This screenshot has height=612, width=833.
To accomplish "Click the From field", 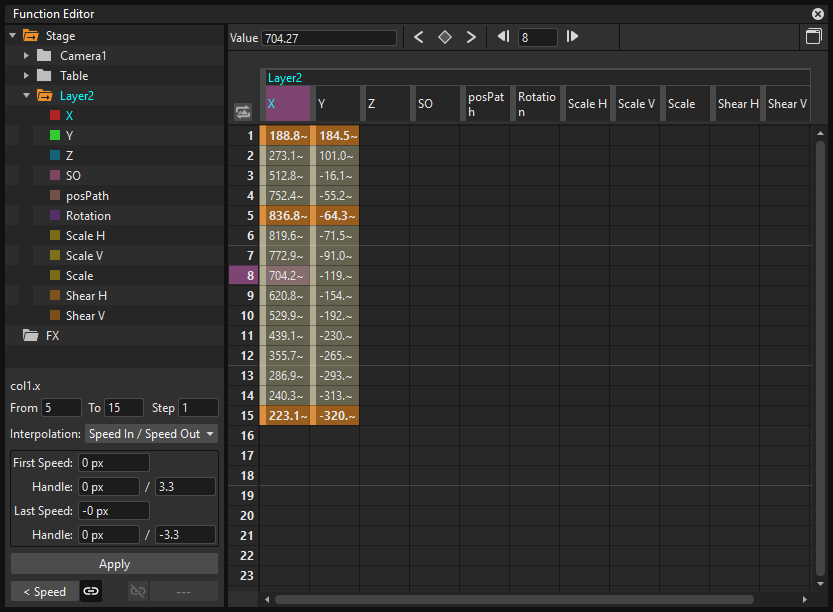I will [61, 408].
